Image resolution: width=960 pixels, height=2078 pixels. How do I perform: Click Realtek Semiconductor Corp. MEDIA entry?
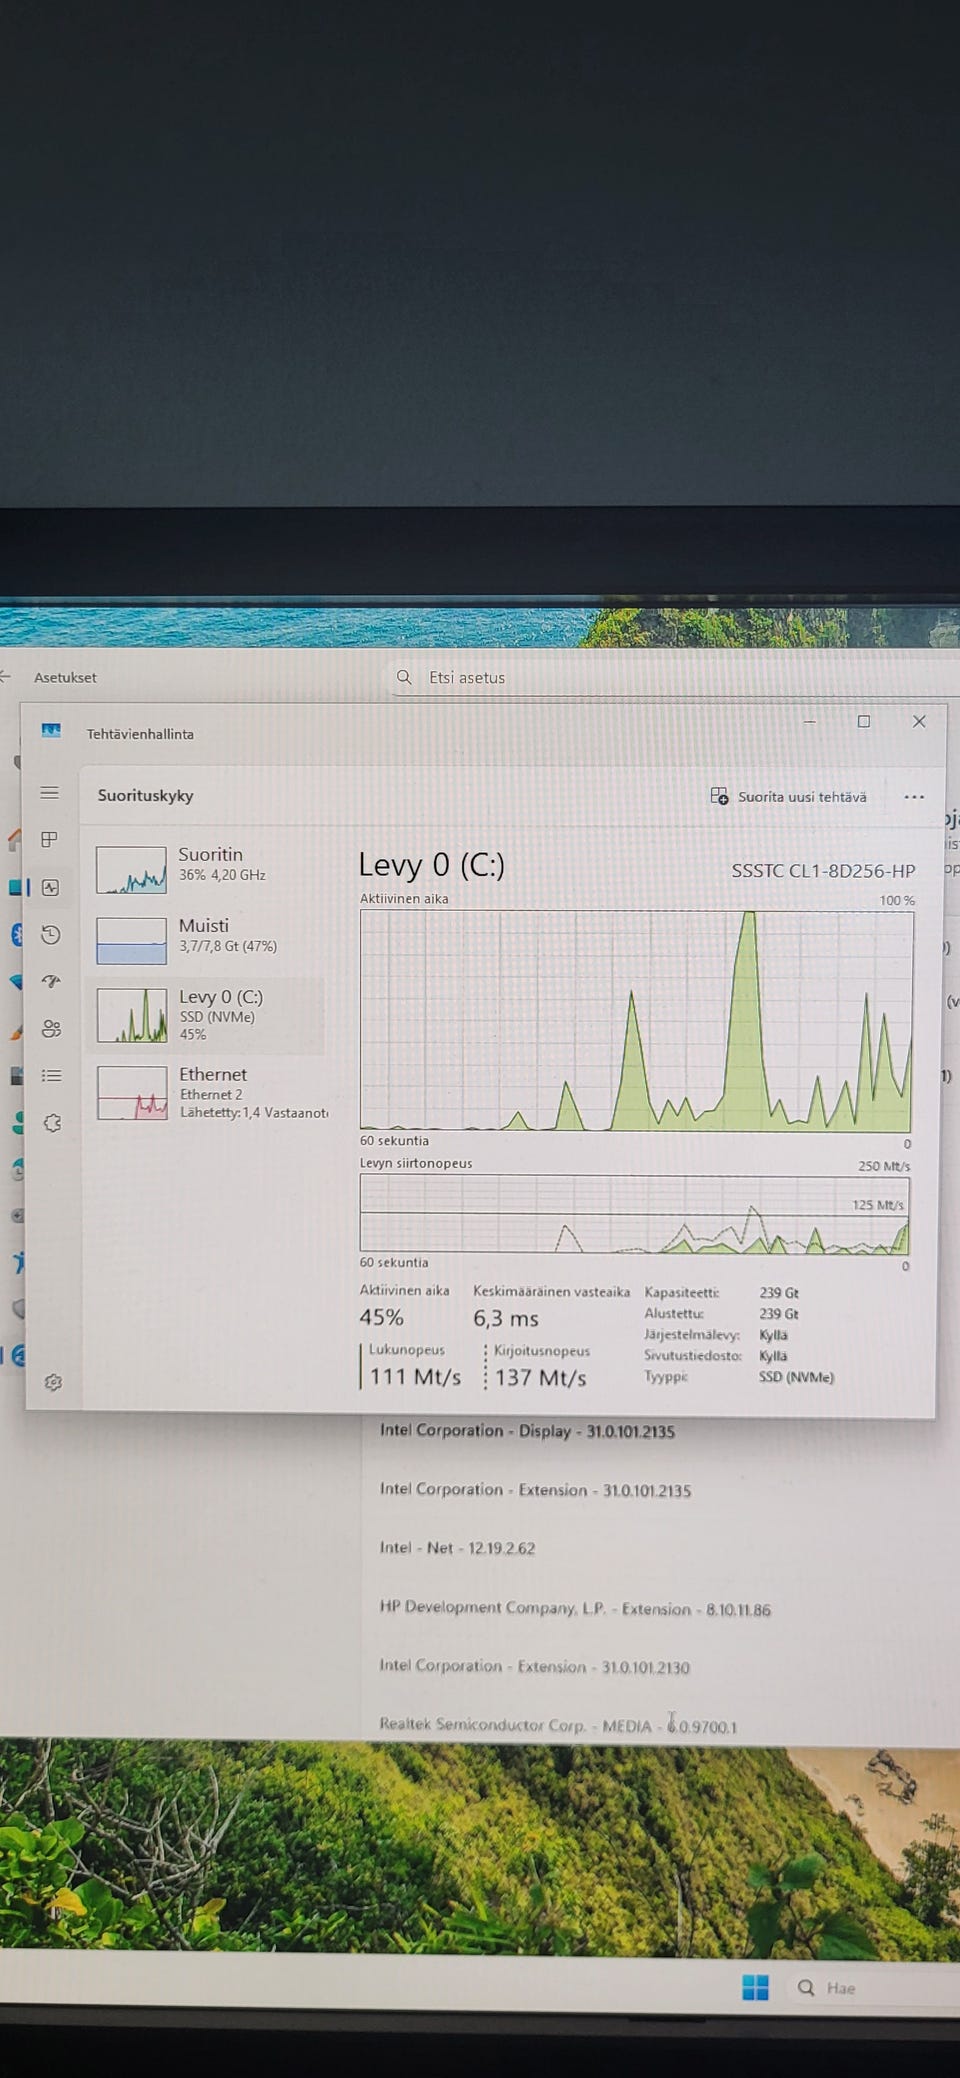[x=558, y=1726]
